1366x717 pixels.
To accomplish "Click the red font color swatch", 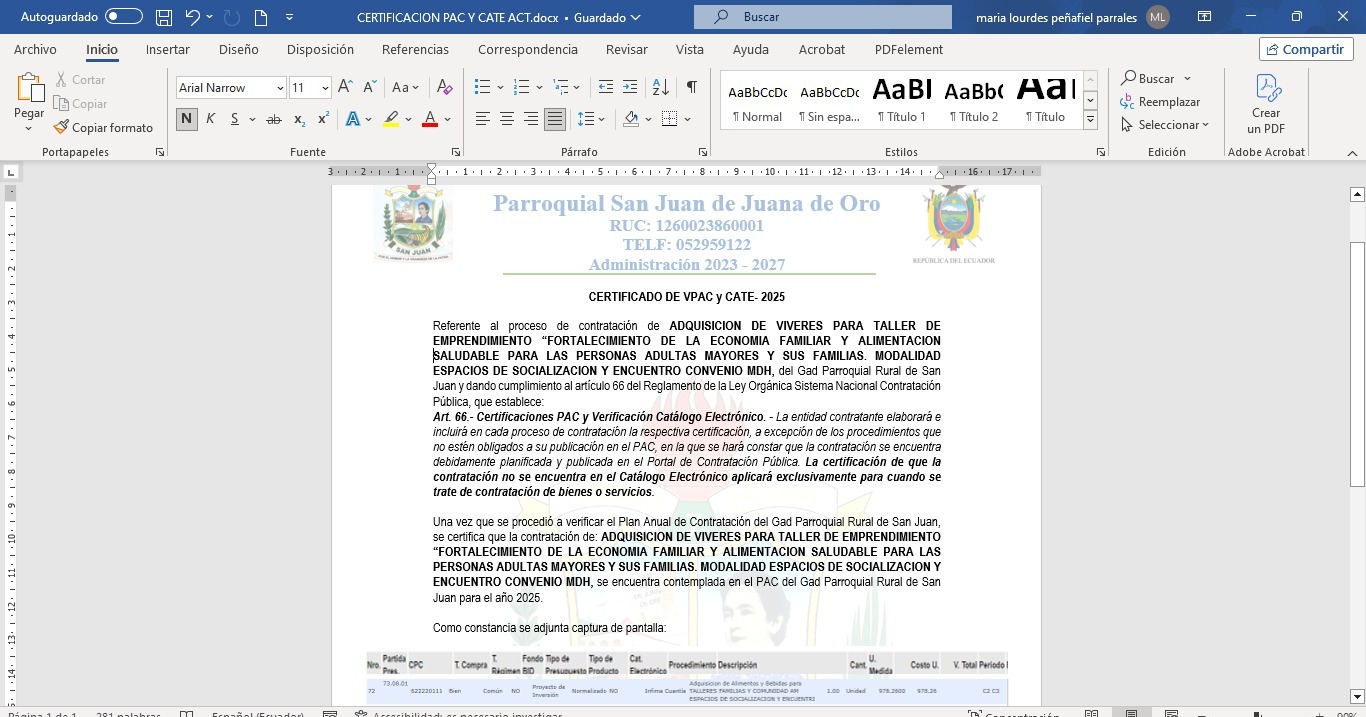I will tap(430, 119).
